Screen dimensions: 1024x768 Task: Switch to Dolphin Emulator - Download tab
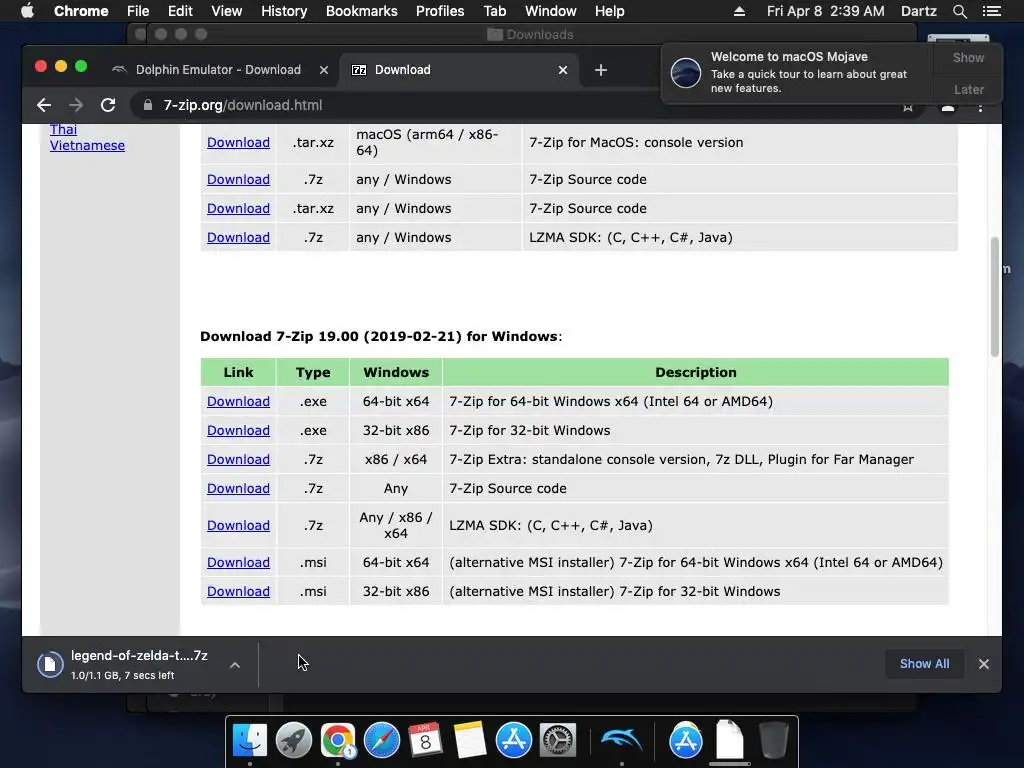[218, 70]
